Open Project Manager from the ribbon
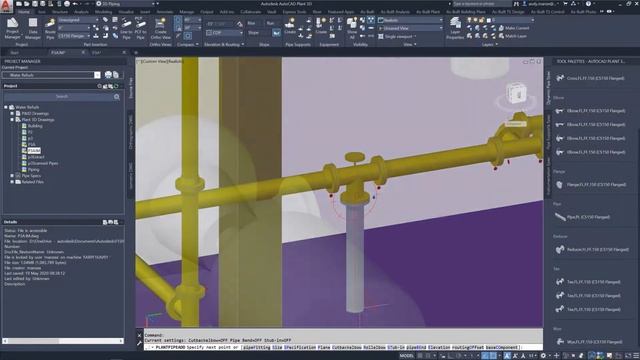This screenshot has height=360, width=640. click(12, 28)
